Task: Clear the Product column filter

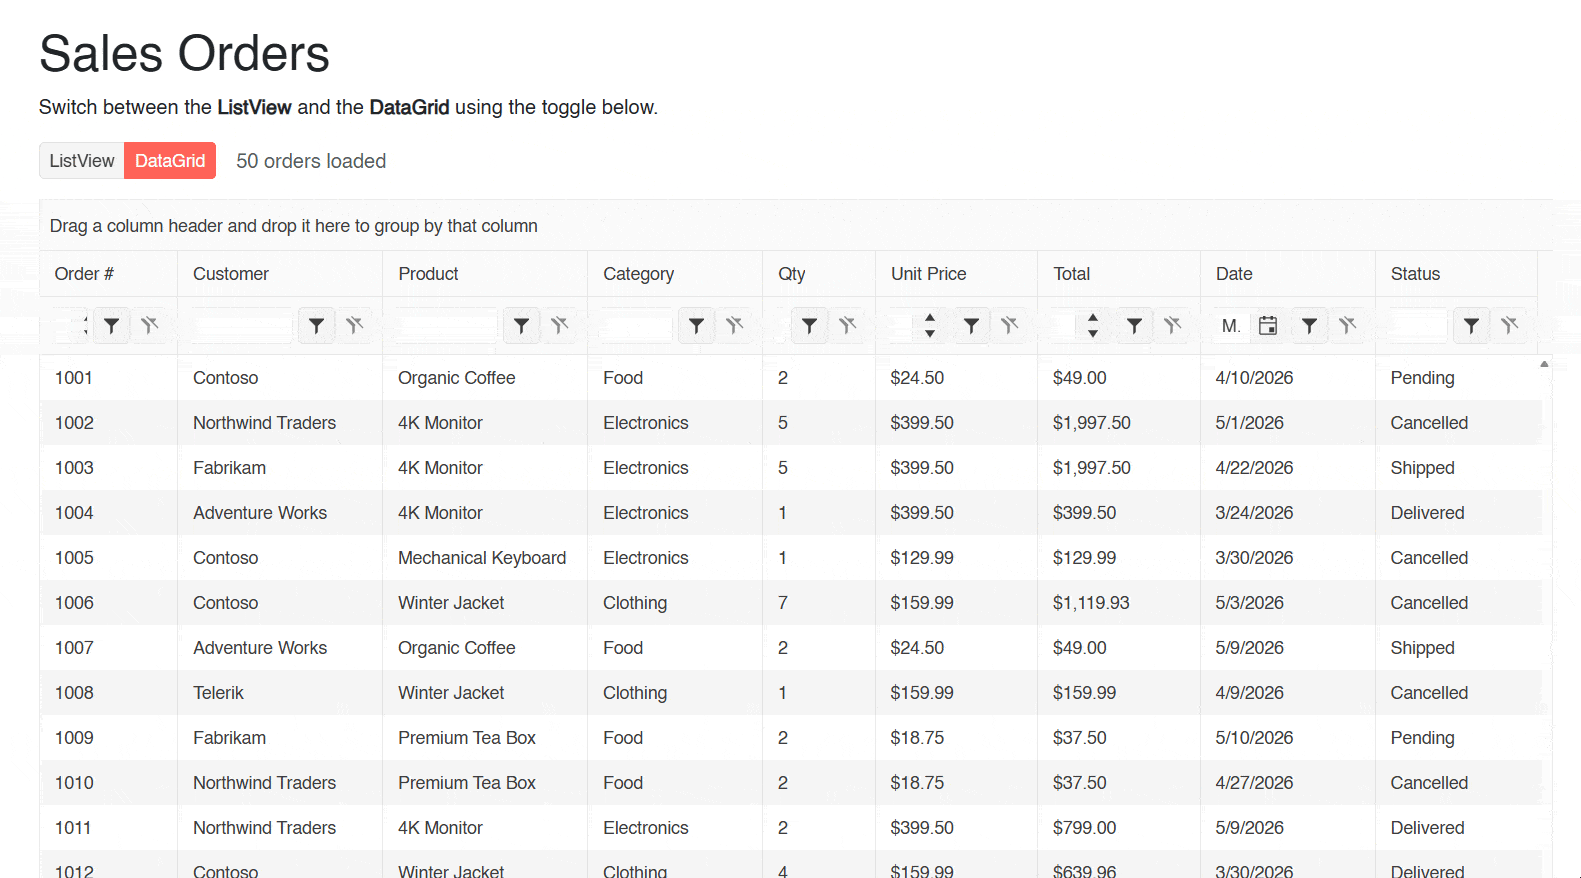Action: point(559,325)
